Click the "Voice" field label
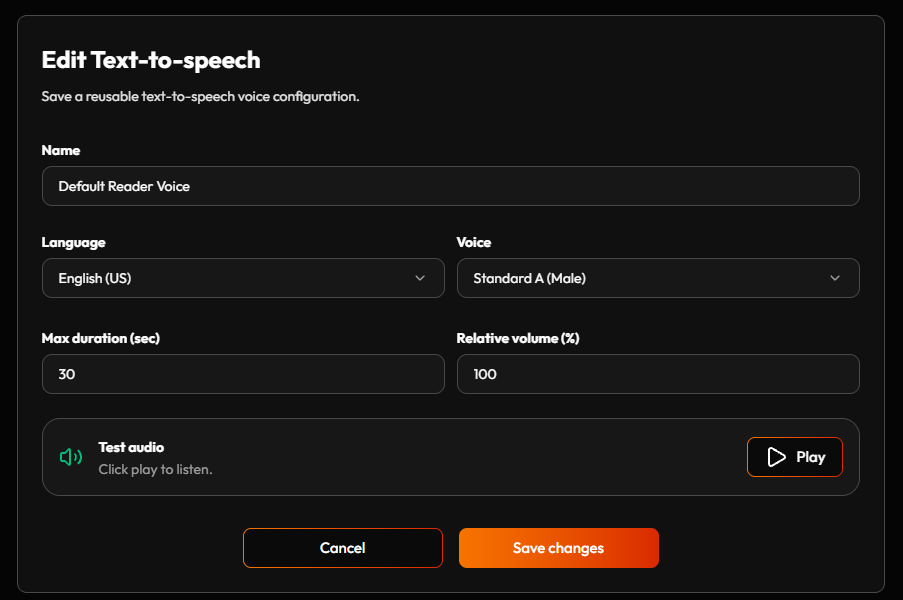This screenshot has width=903, height=600. pyautogui.click(x=474, y=242)
